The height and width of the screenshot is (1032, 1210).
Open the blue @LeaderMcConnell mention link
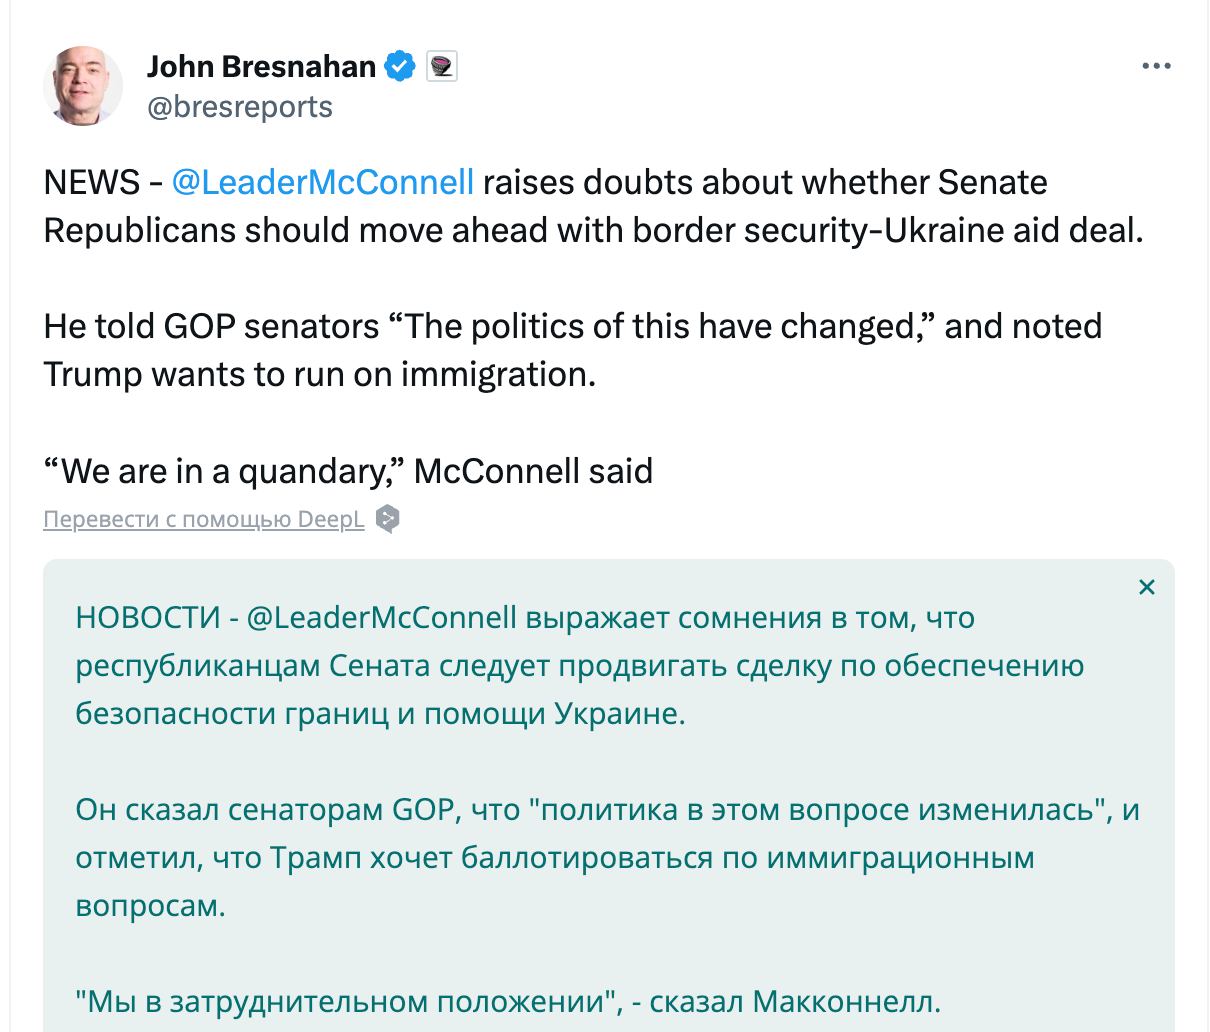[x=323, y=182]
